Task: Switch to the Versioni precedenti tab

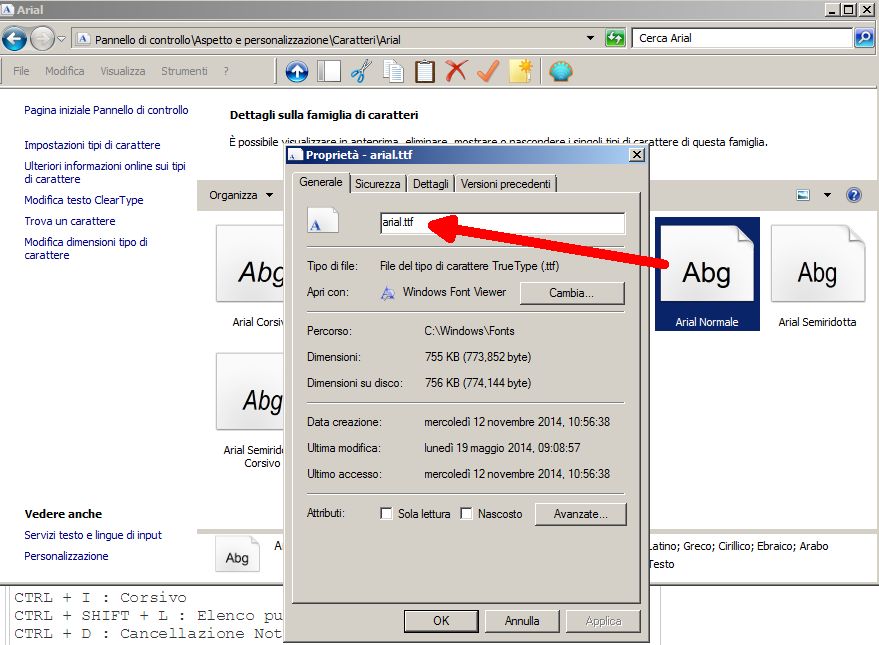Action: pyautogui.click(x=506, y=184)
